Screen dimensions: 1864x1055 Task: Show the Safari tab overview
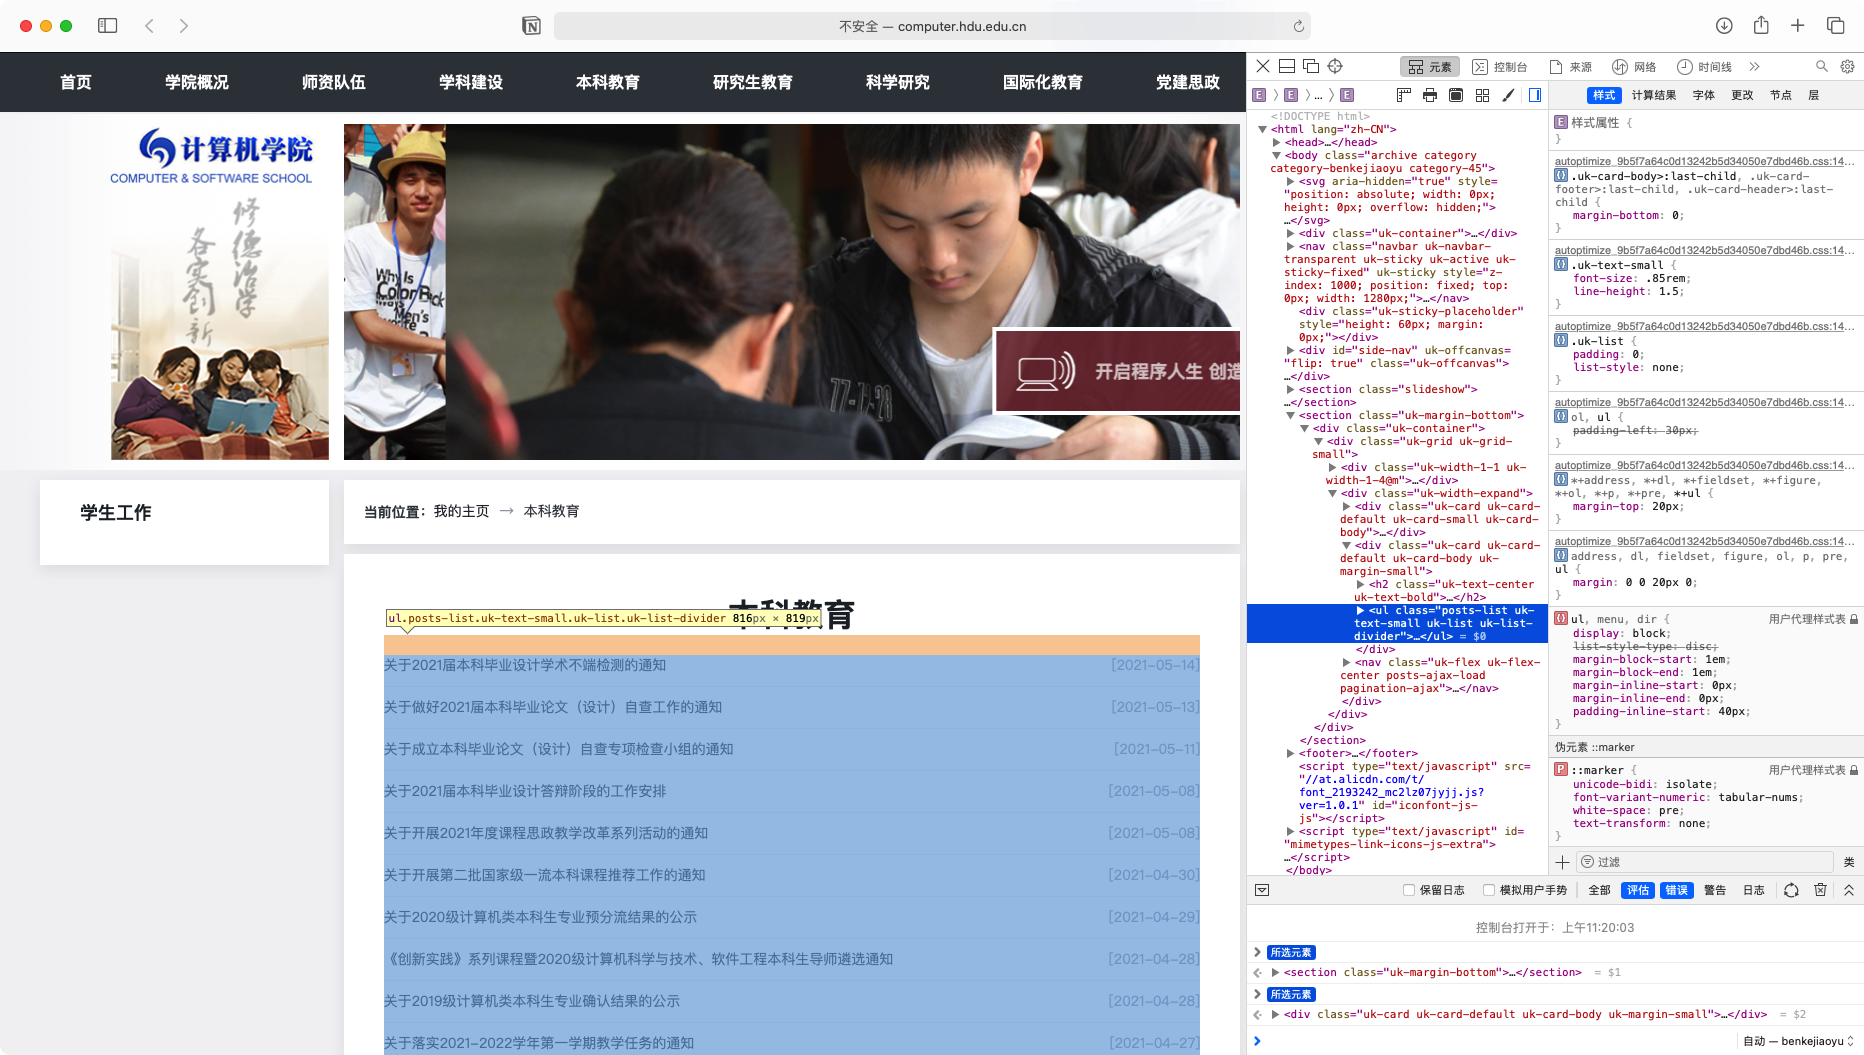click(1836, 26)
